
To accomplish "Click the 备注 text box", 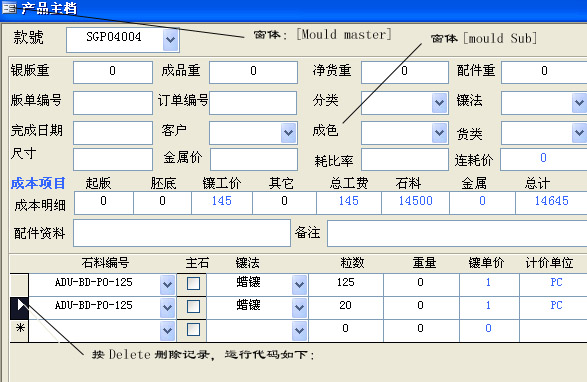I will click(x=457, y=233).
